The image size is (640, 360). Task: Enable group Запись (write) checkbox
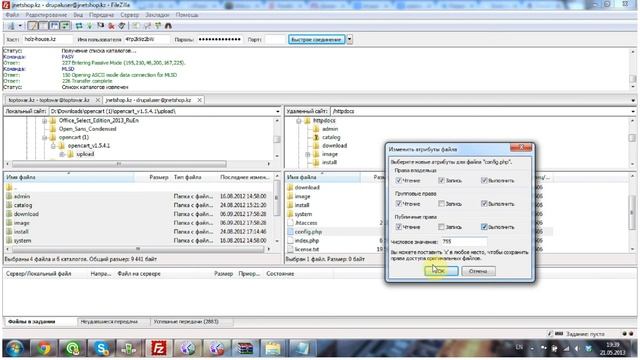point(441,203)
